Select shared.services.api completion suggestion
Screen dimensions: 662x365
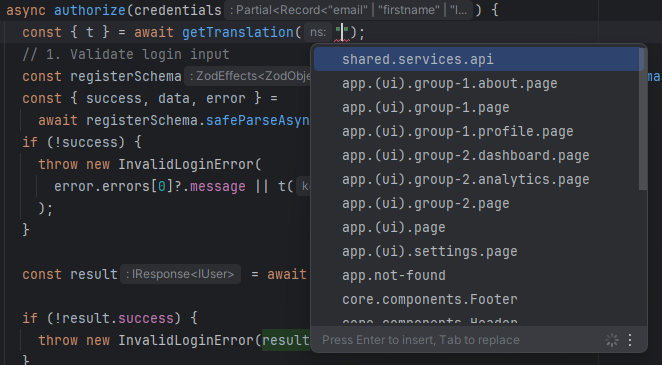tap(479, 59)
